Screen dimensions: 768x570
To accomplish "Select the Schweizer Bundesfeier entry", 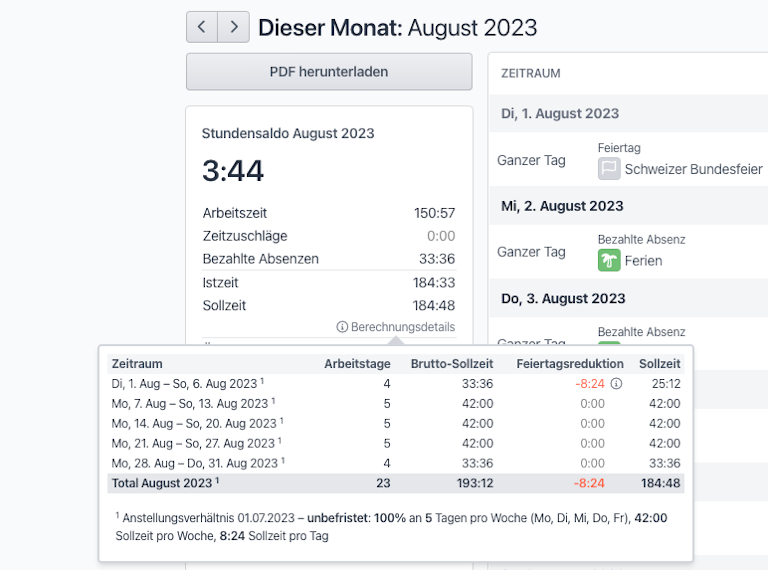I will pyautogui.click(x=680, y=169).
